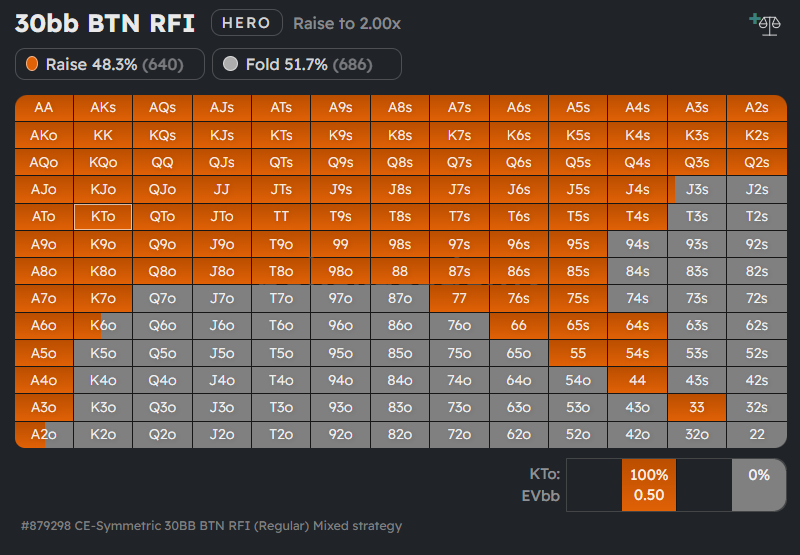Select the AA hand cell
The height and width of the screenshot is (555, 800).
click(x=44, y=108)
